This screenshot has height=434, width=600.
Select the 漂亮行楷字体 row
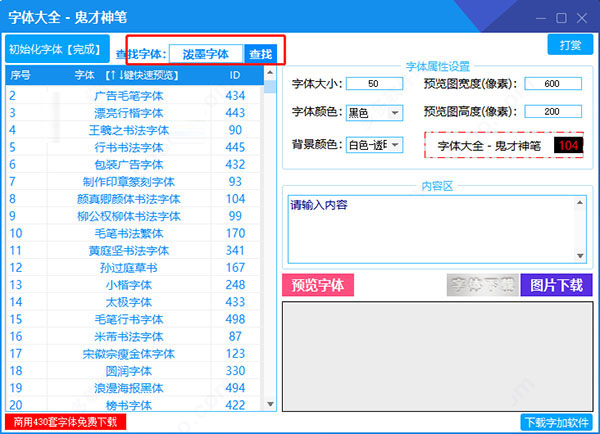coord(134,113)
